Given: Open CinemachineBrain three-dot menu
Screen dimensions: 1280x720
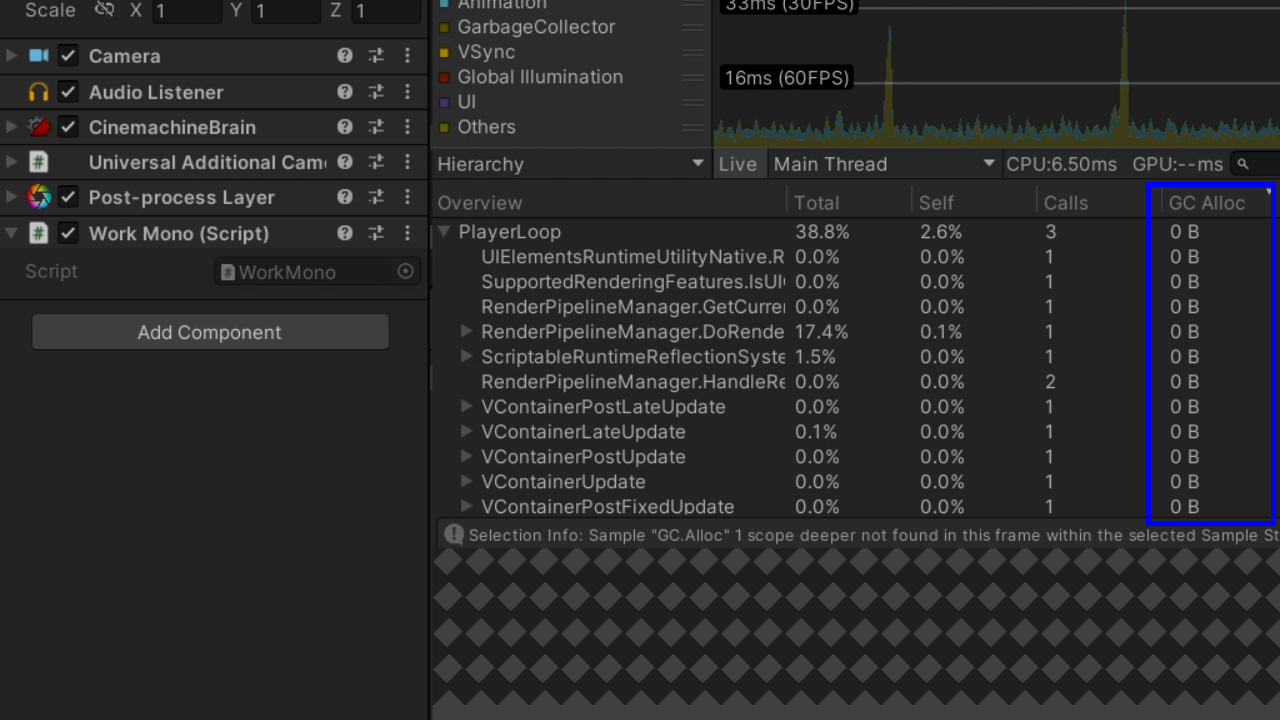Looking at the screenshot, I should pos(407,127).
